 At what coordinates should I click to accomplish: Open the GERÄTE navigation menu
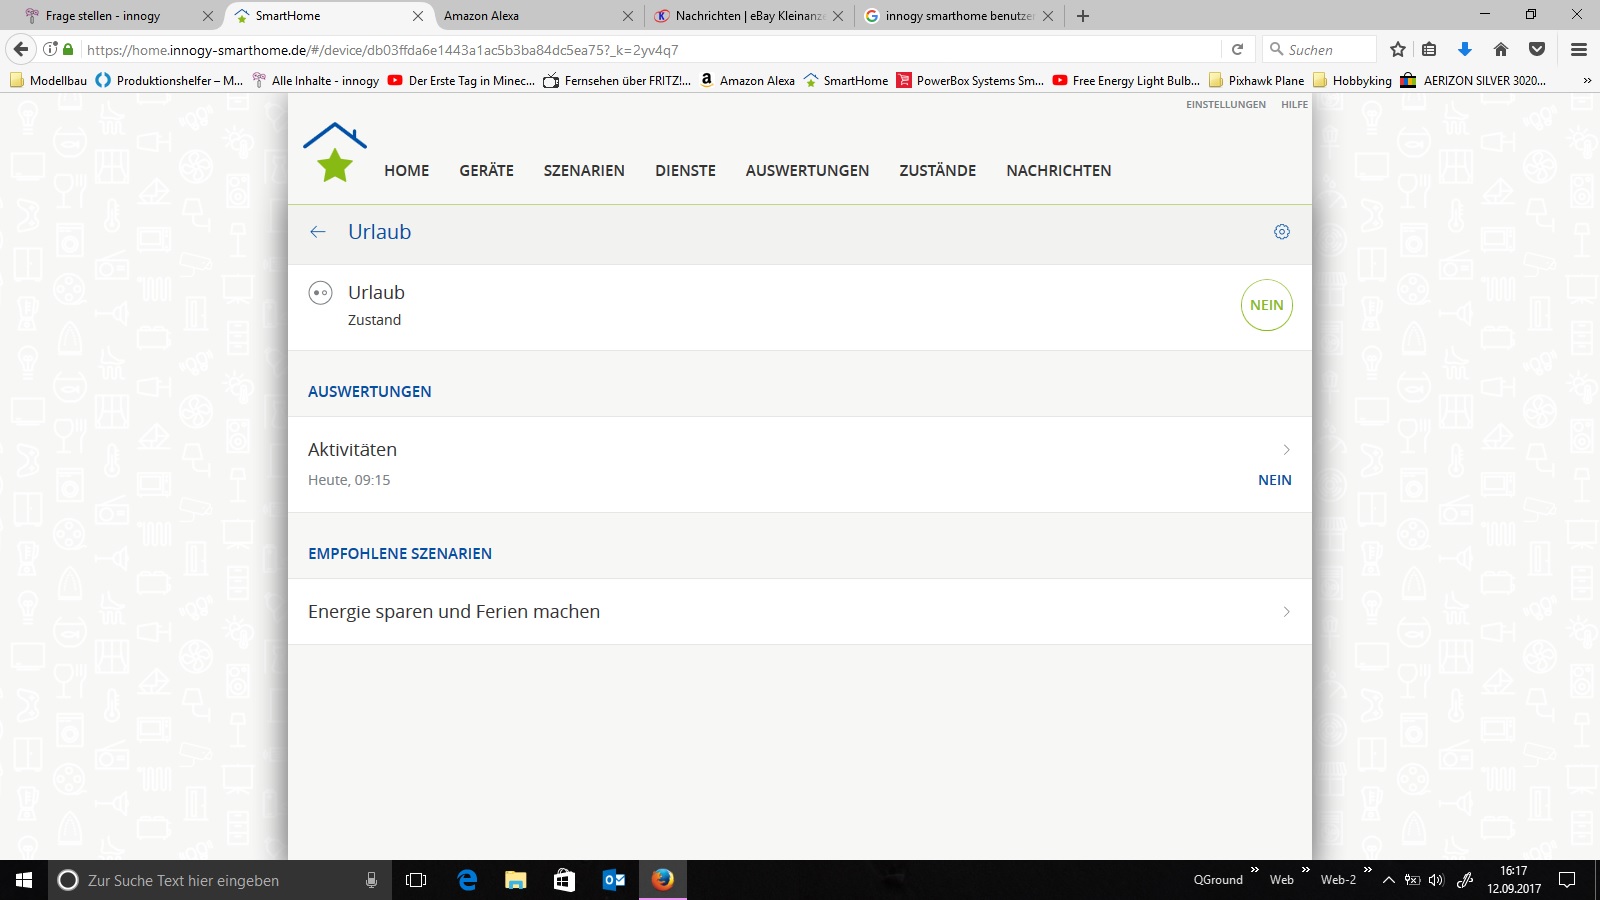[486, 171]
